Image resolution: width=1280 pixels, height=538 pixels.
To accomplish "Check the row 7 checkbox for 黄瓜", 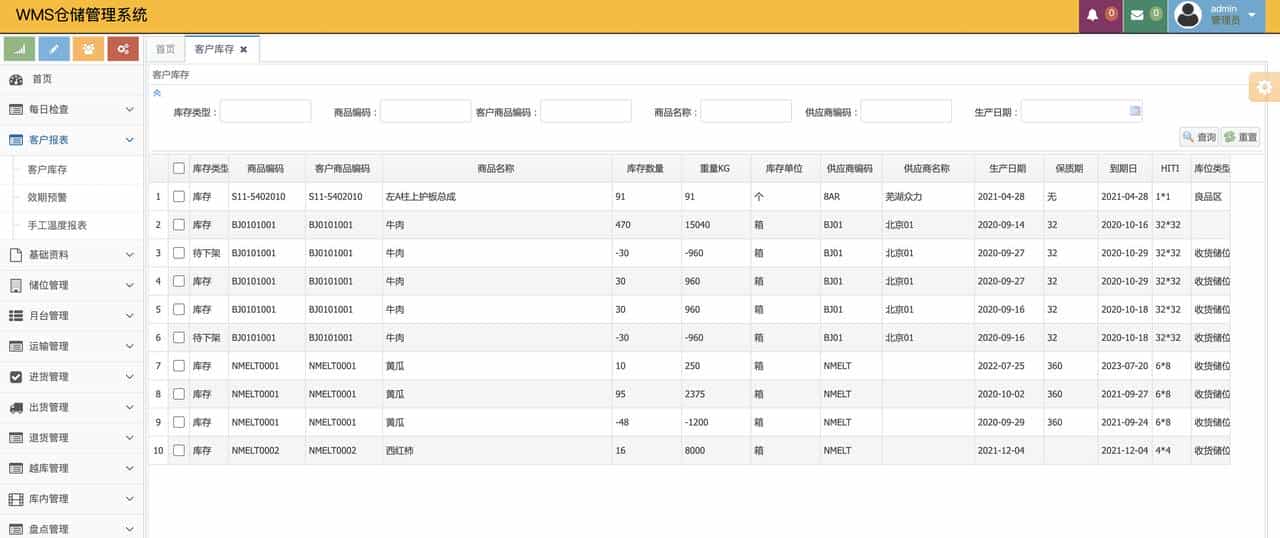I will (179, 366).
